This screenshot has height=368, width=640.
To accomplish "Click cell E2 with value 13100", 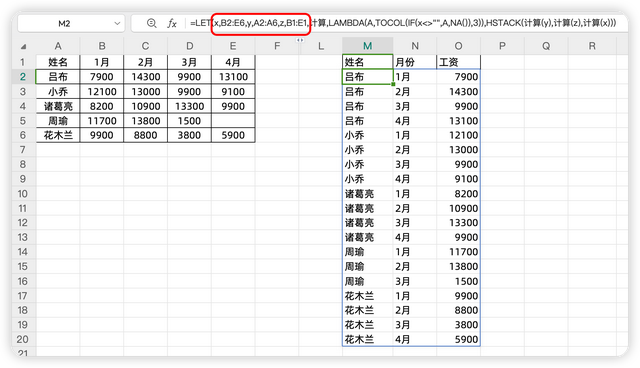I will pos(233,77).
